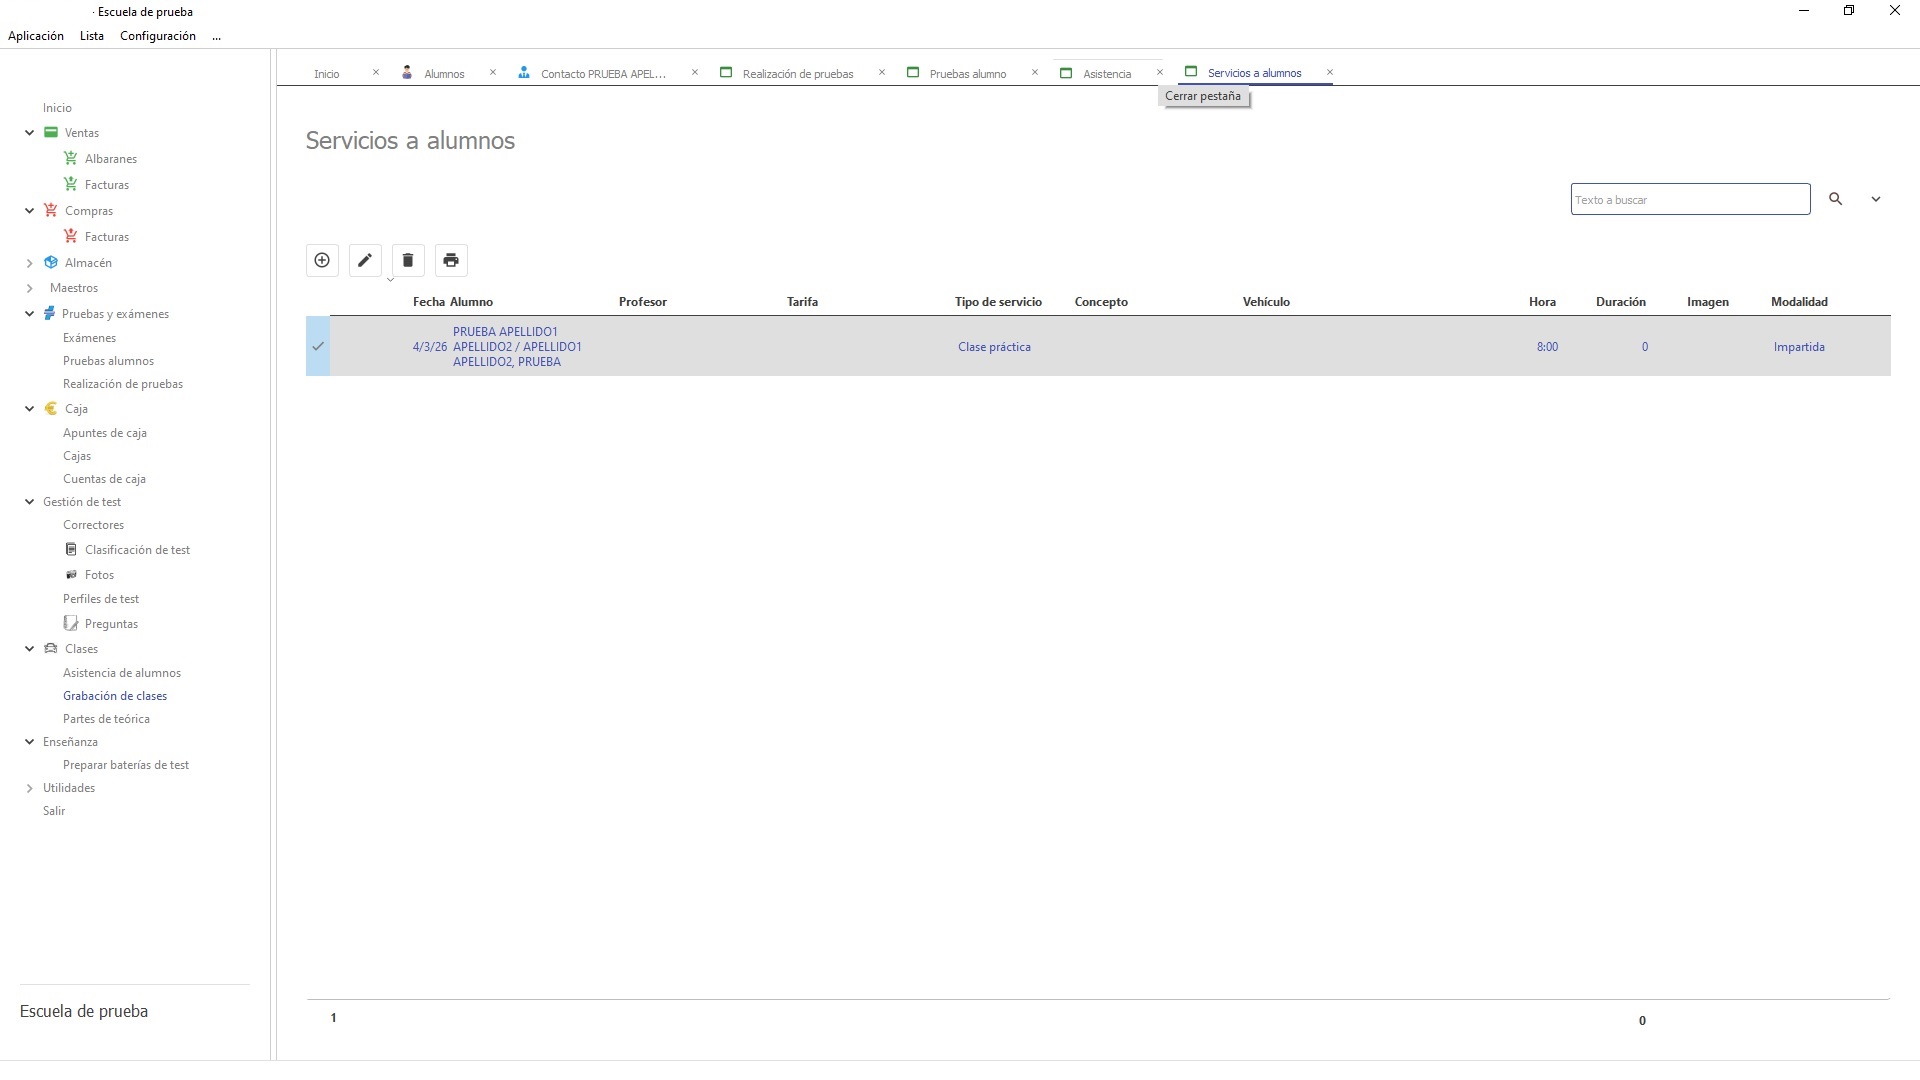
Task: Toggle the checkmark on the selected row
Action: pyautogui.click(x=318, y=347)
